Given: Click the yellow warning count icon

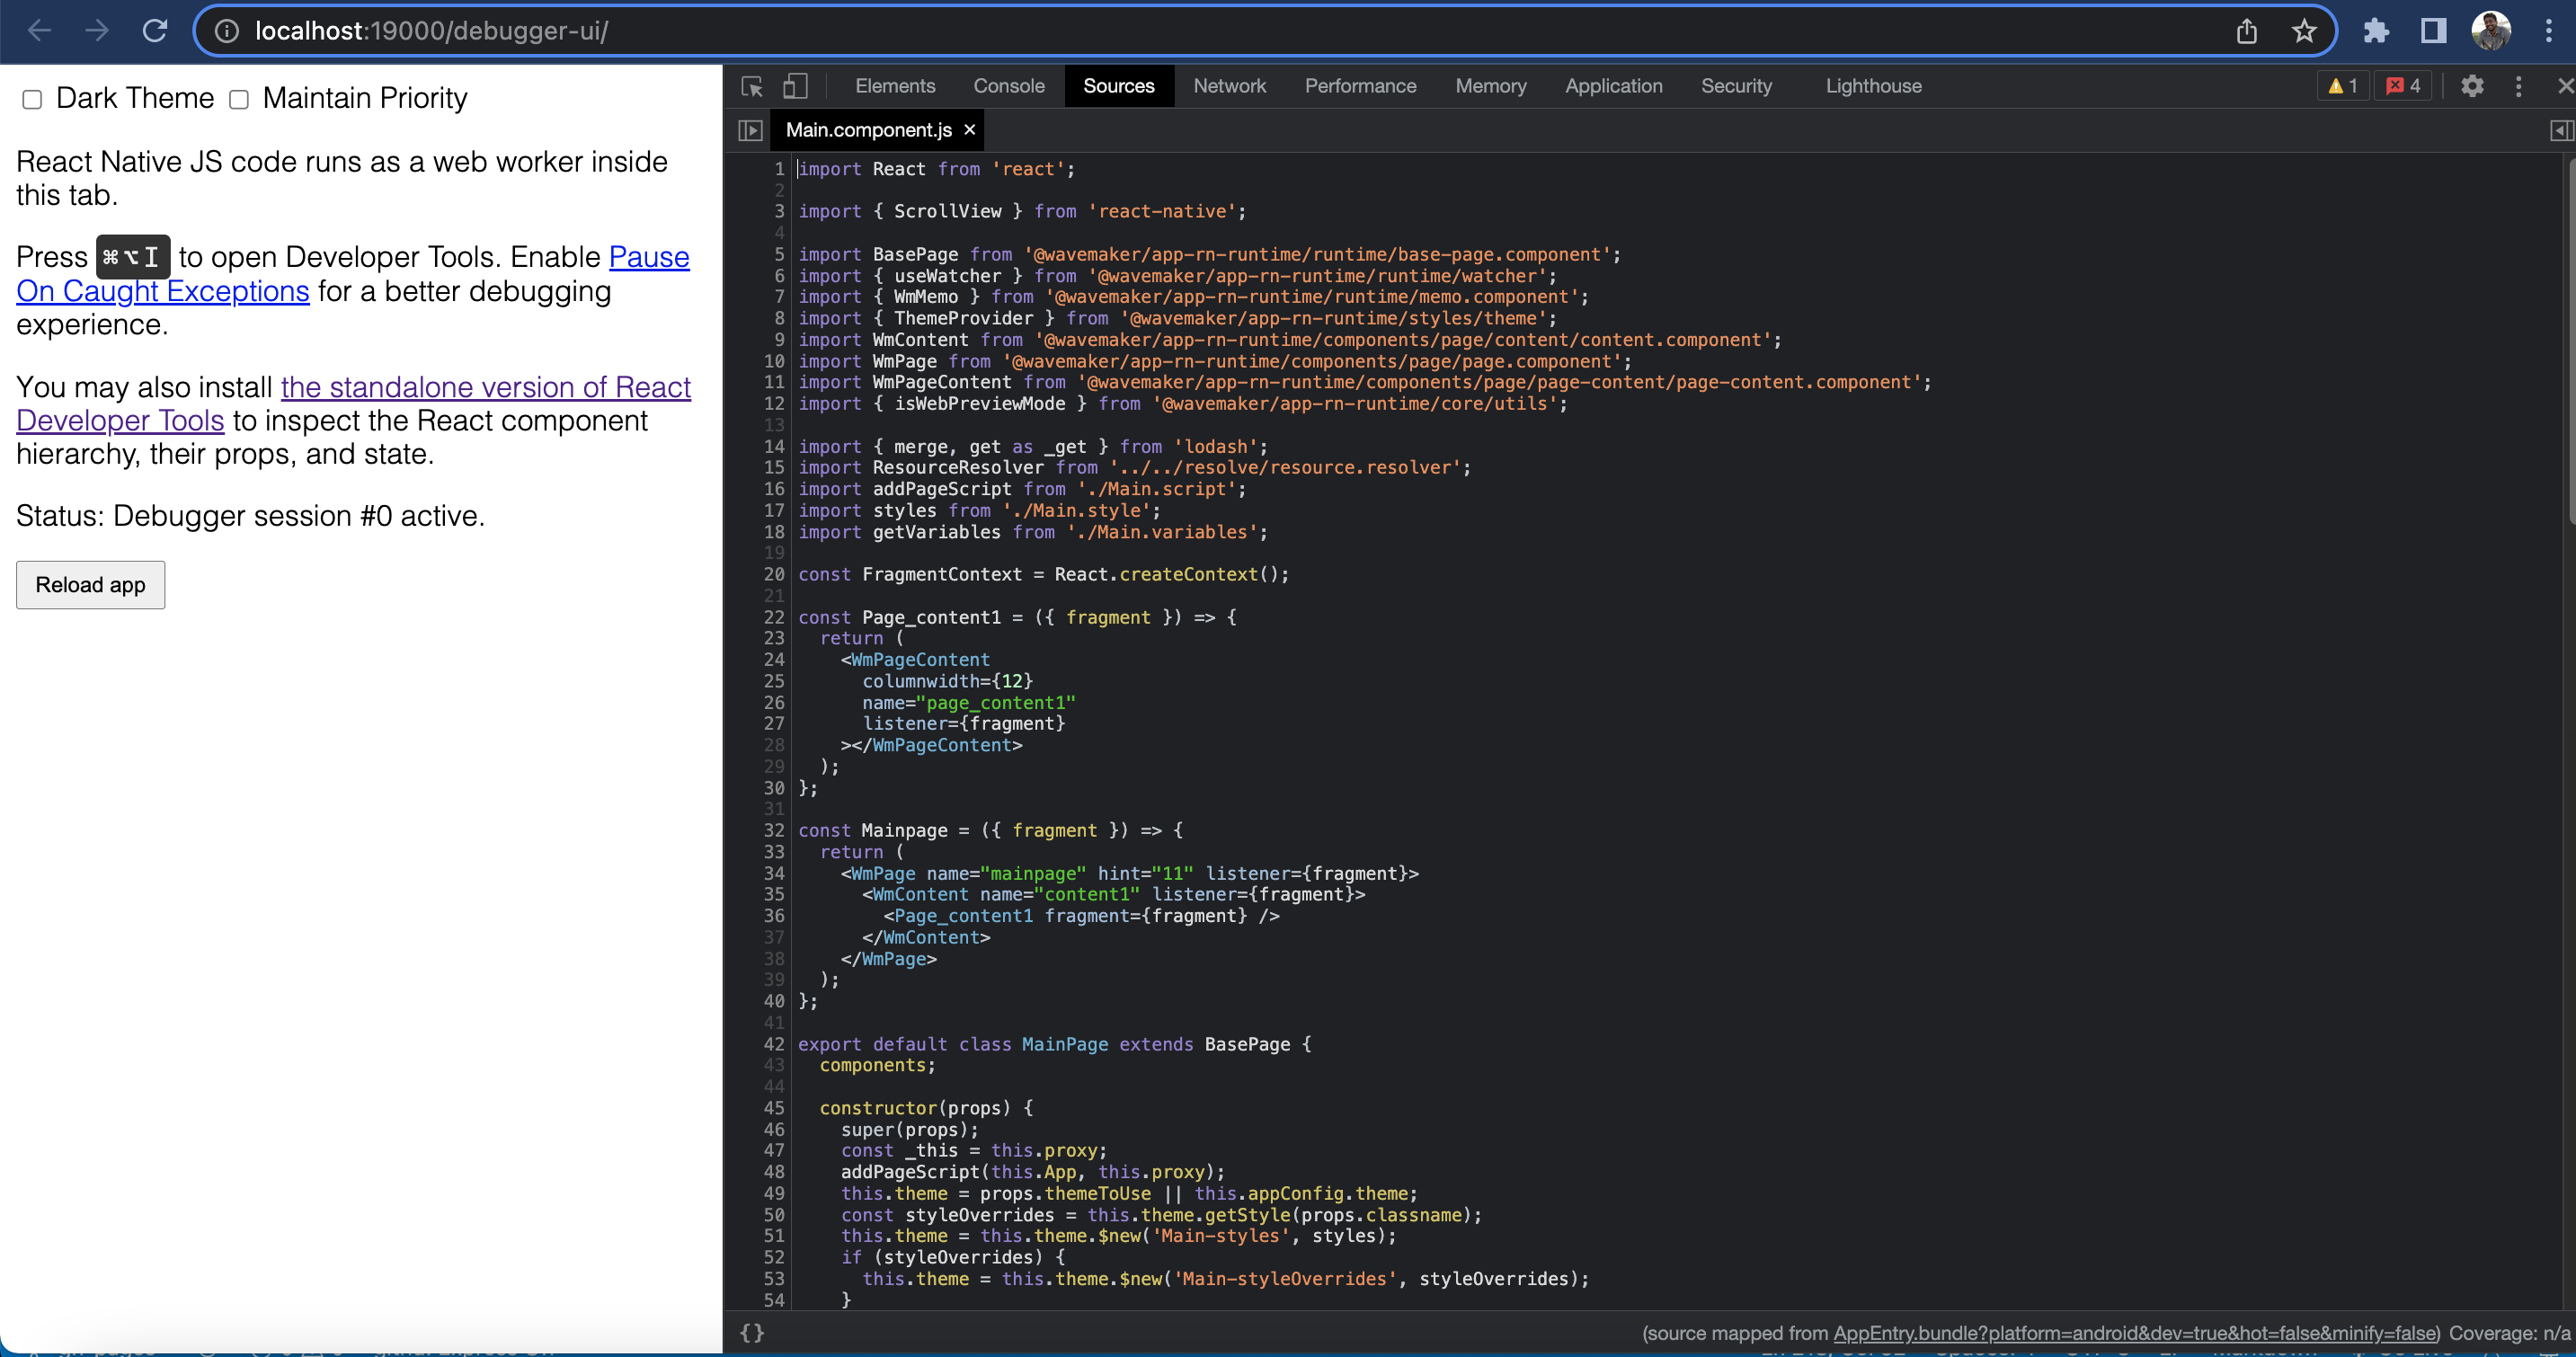Looking at the screenshot, I should [x=2342, y=86].
